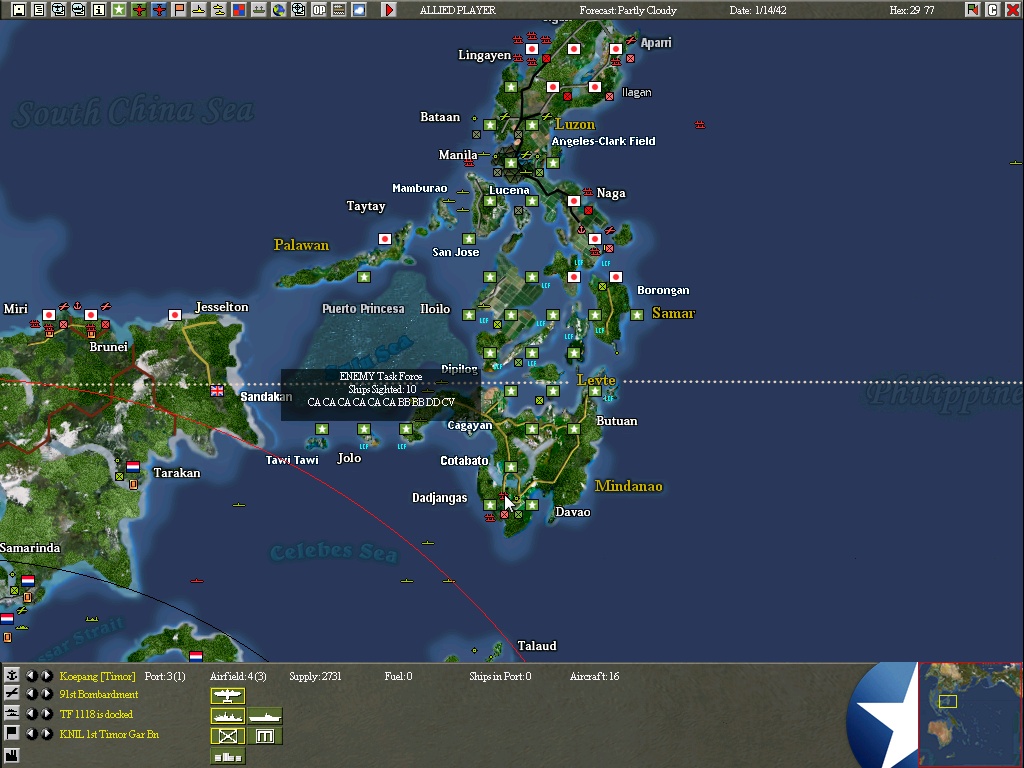
Task: Click the orange flag toolbar icon
Action: click(x=179, y=10)
